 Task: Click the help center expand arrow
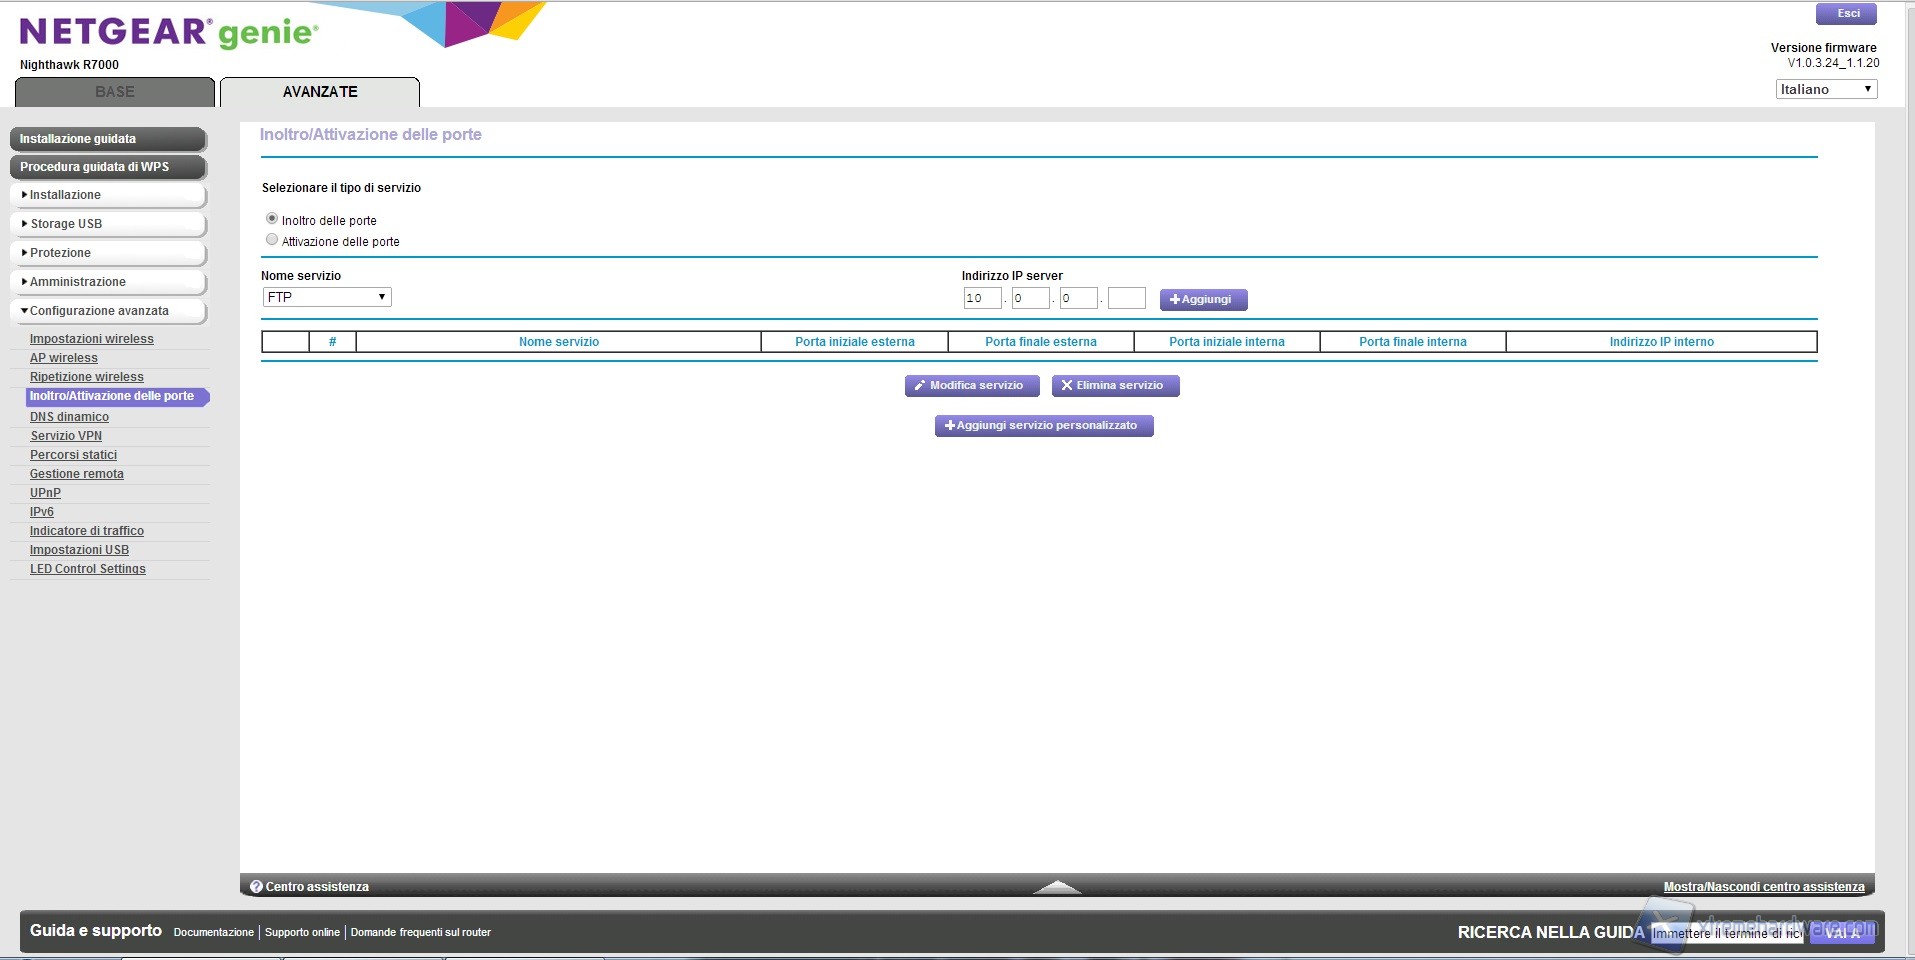(1056, 887)
